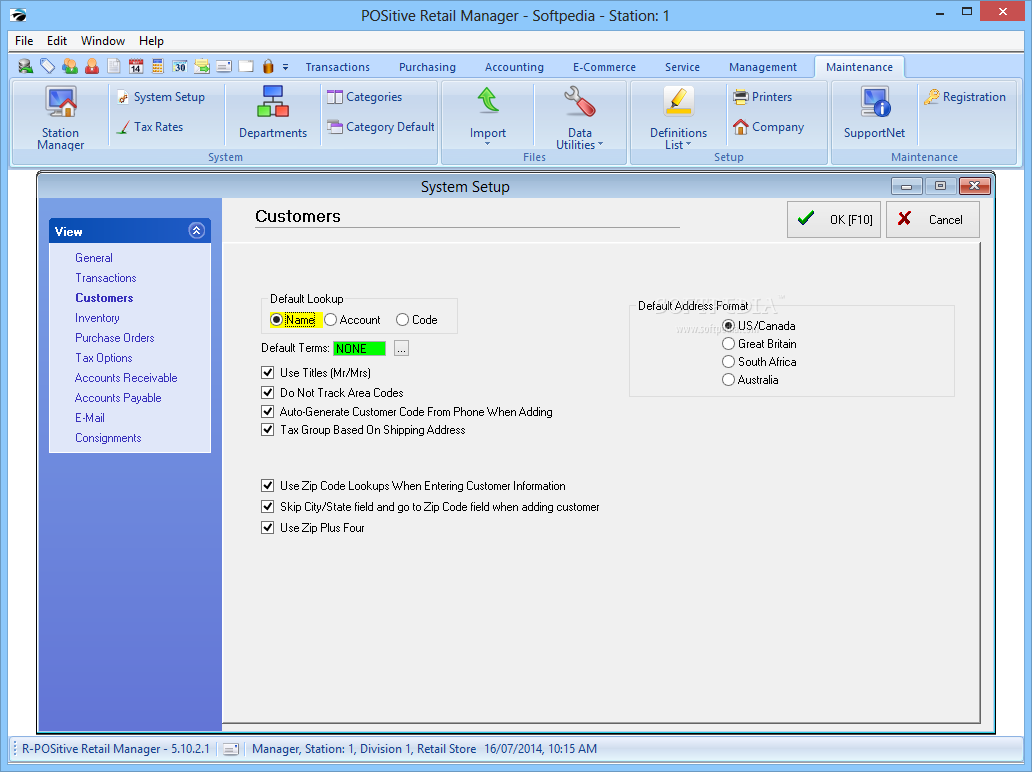The height and width of the screenshot is (772, 1032).
Task: Click the database refresh icon in quick toolbar
Action: click(x=26, y=66)
